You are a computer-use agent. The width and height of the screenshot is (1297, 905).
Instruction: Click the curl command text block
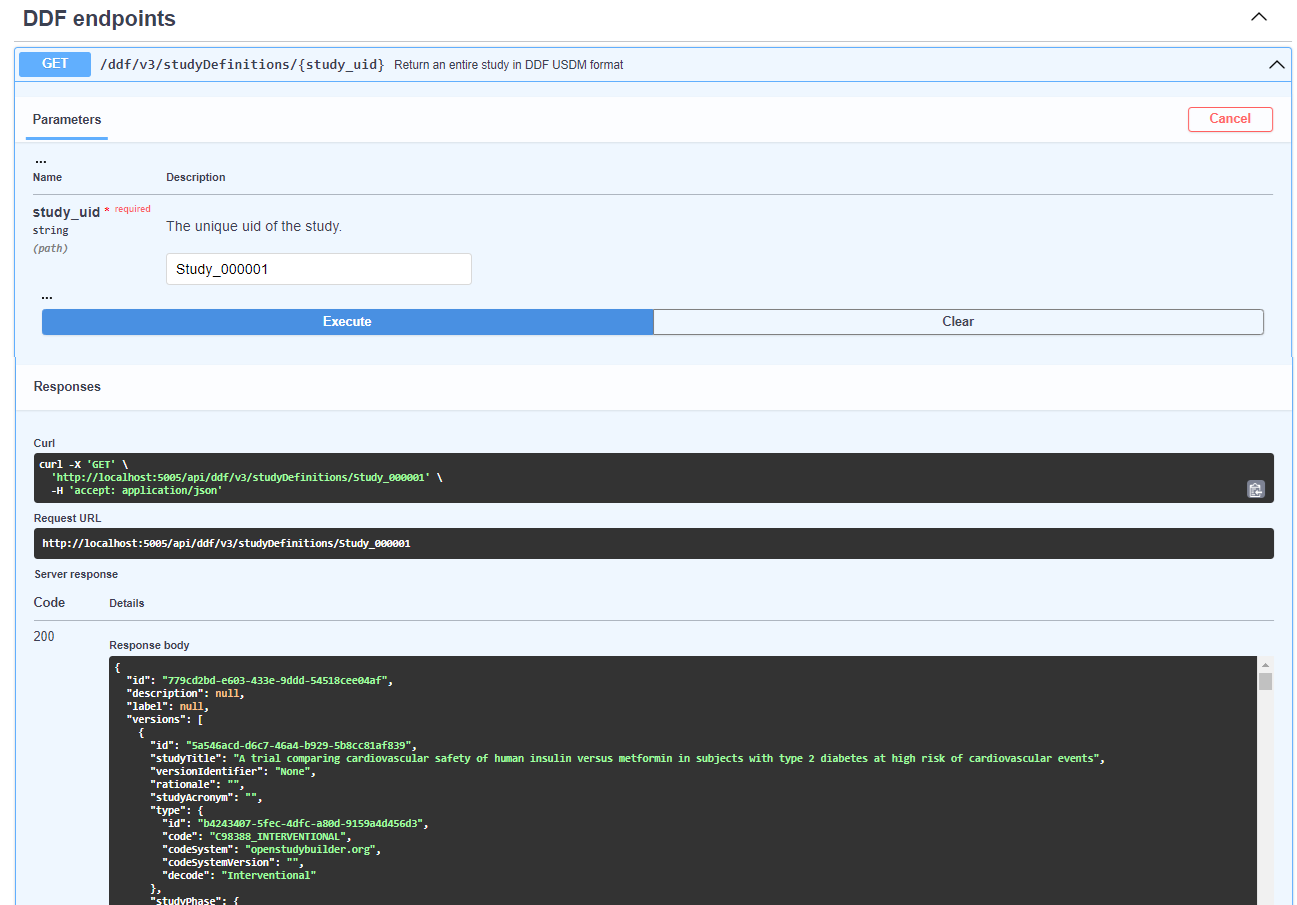[x=654, y=478]
